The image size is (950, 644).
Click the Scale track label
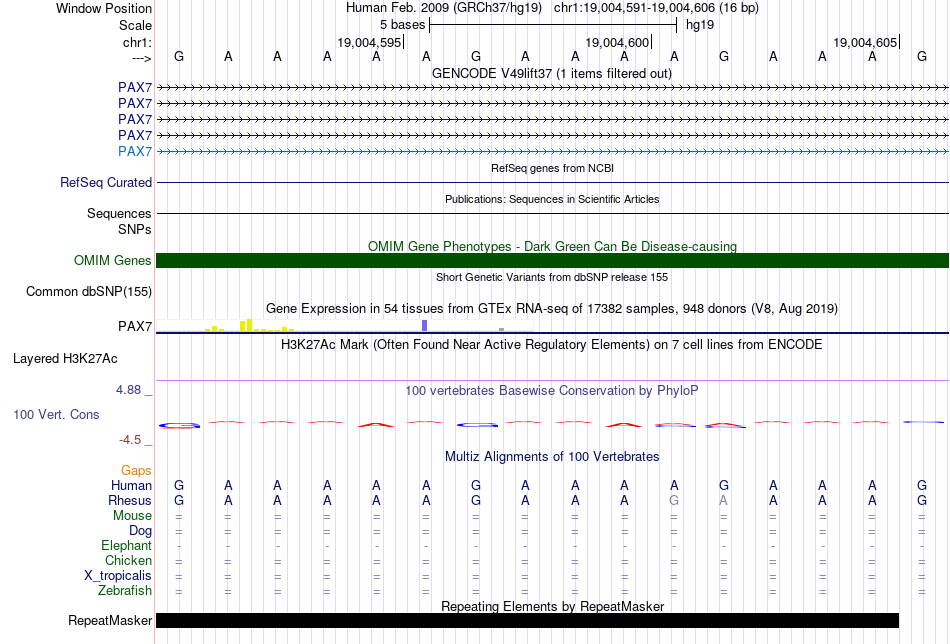point(135,25)
